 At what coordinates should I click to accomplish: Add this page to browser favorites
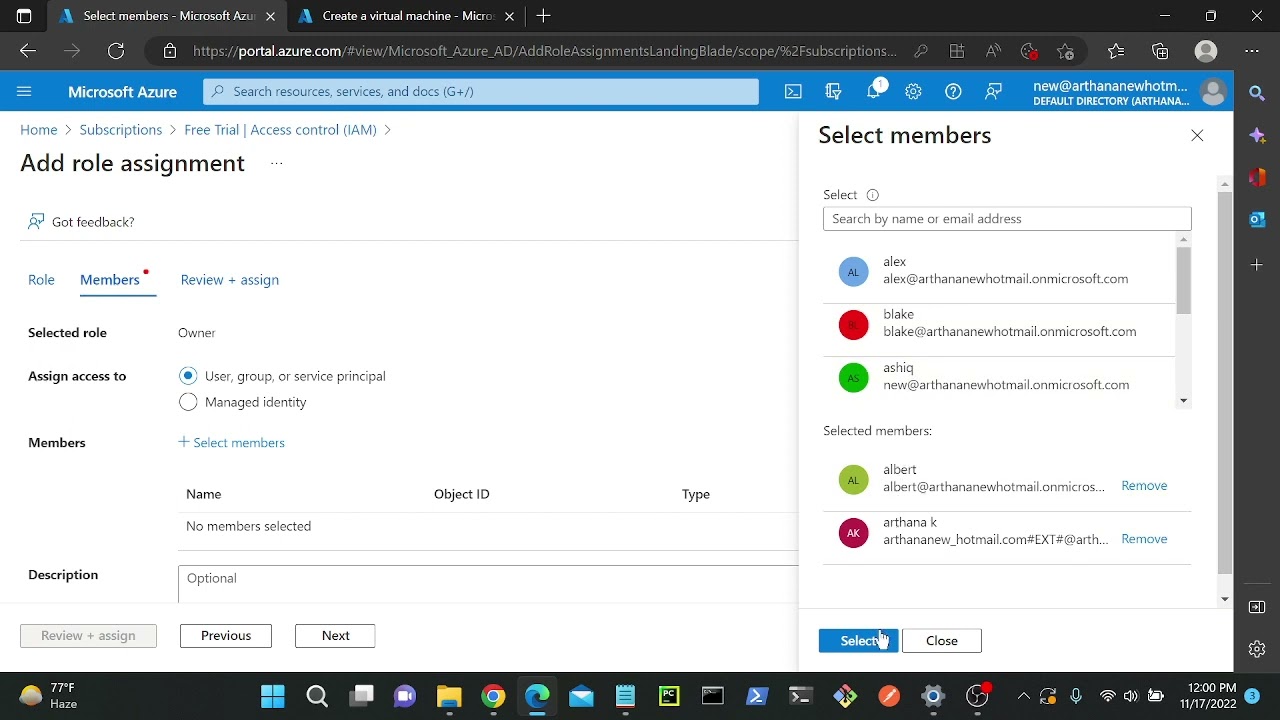tap(1065, 51)
